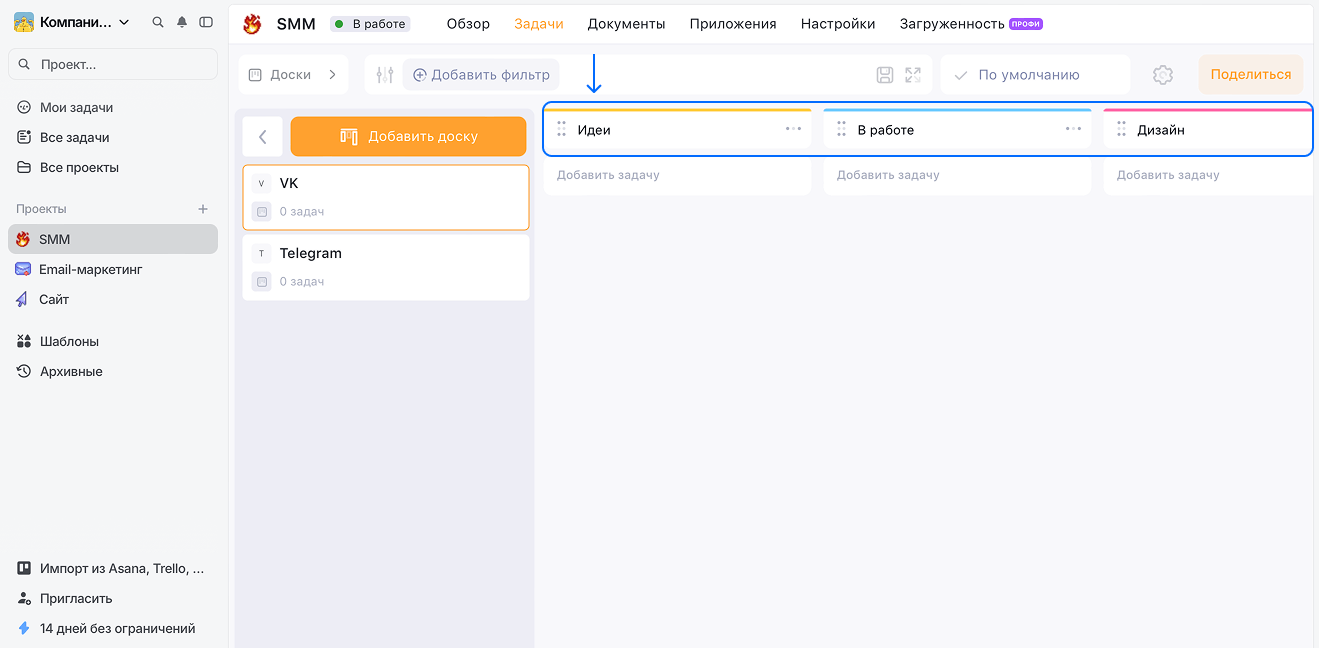The image size is (1319, 648).
Task: Click the ПРОФИ badge
Action: pyautogui.click(x=1026, y=24)
